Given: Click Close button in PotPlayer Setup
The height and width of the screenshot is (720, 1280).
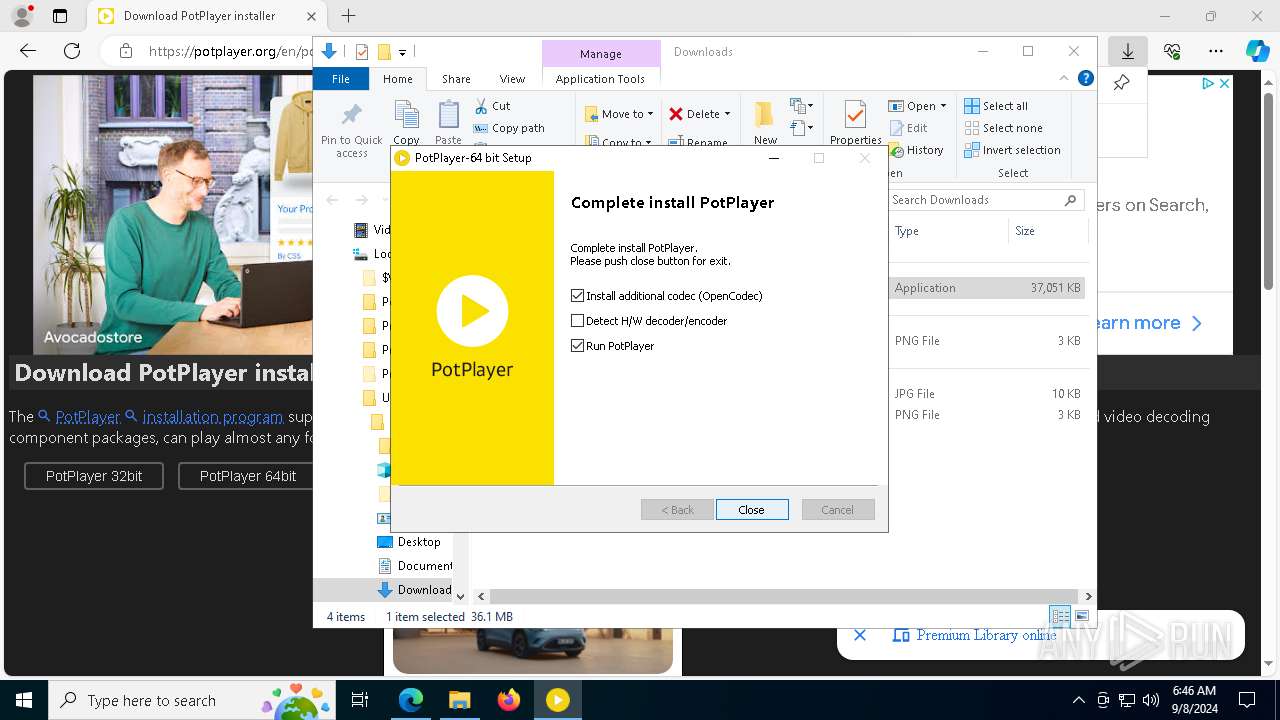Looking at the screenshot, I should pyautogui.click(x=752, y=510).
